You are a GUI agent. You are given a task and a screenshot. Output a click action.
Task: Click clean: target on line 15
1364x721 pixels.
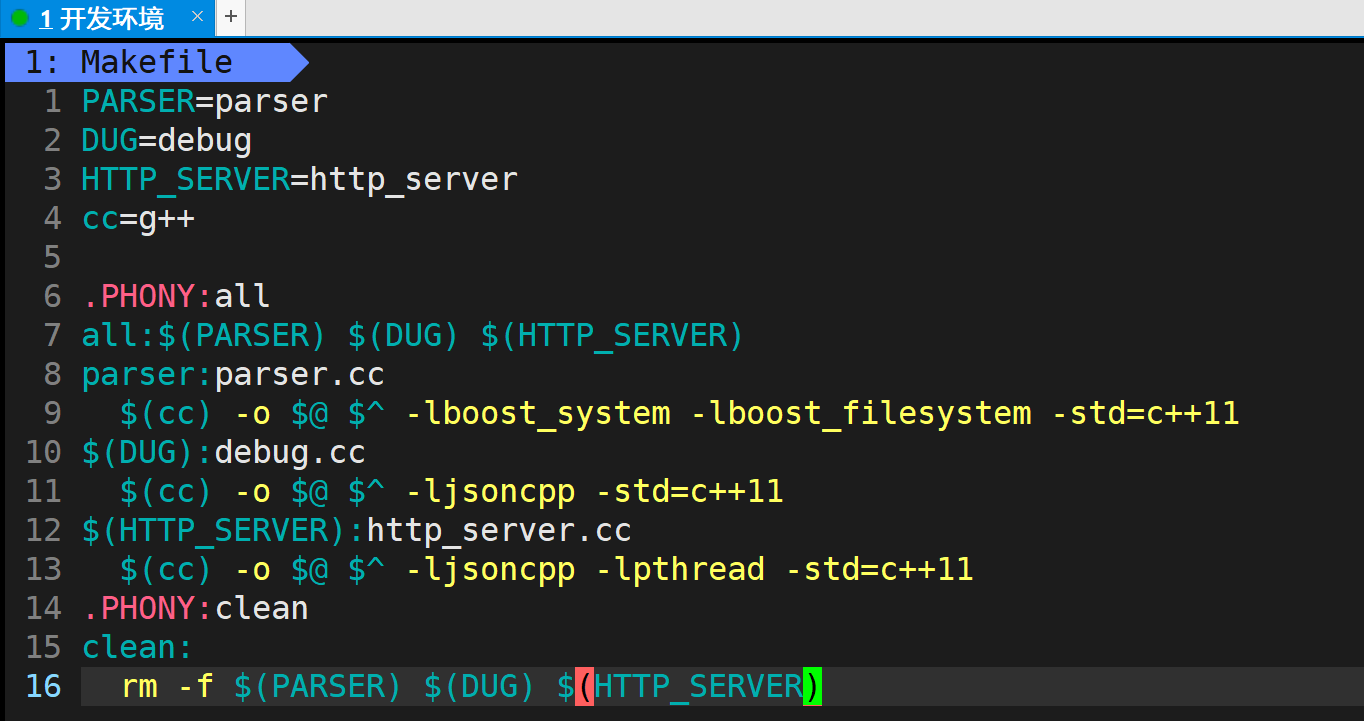[x=138, y=647]
